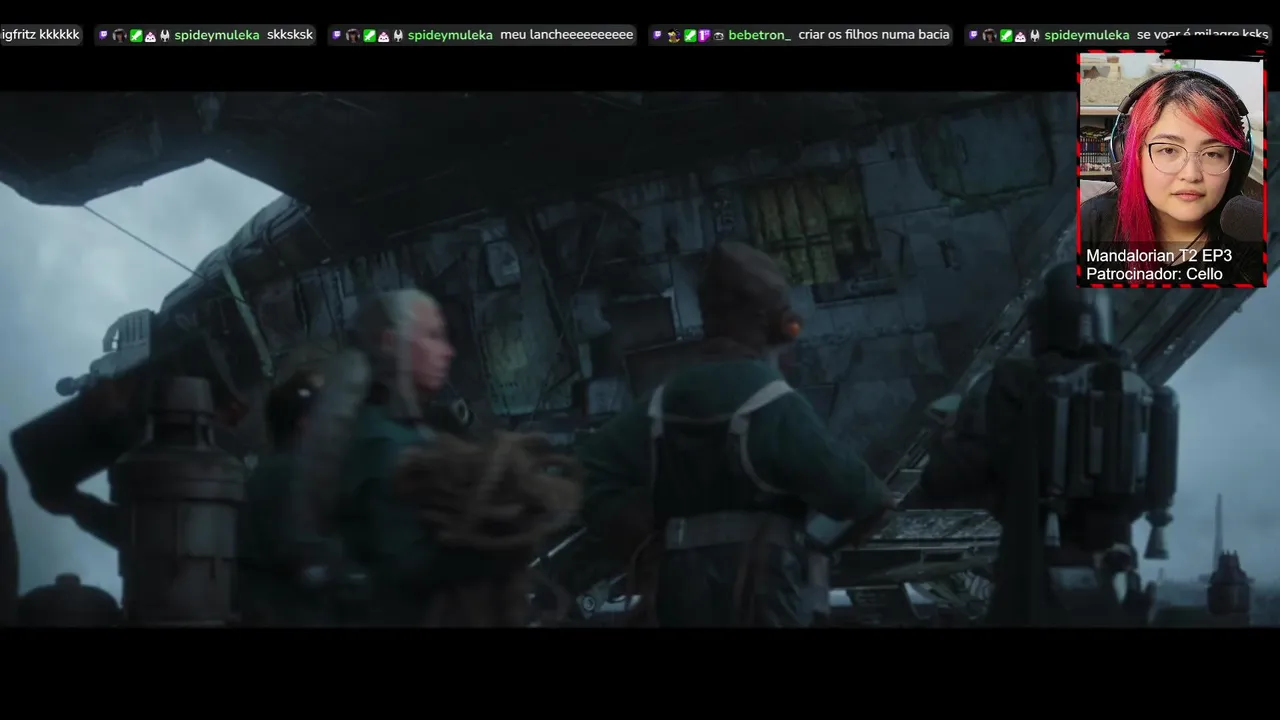Click white horned badge in 'meu lancheeeeeeeeee' message
This screenshot has height=720, width=1280.
(x=398, y=36)
